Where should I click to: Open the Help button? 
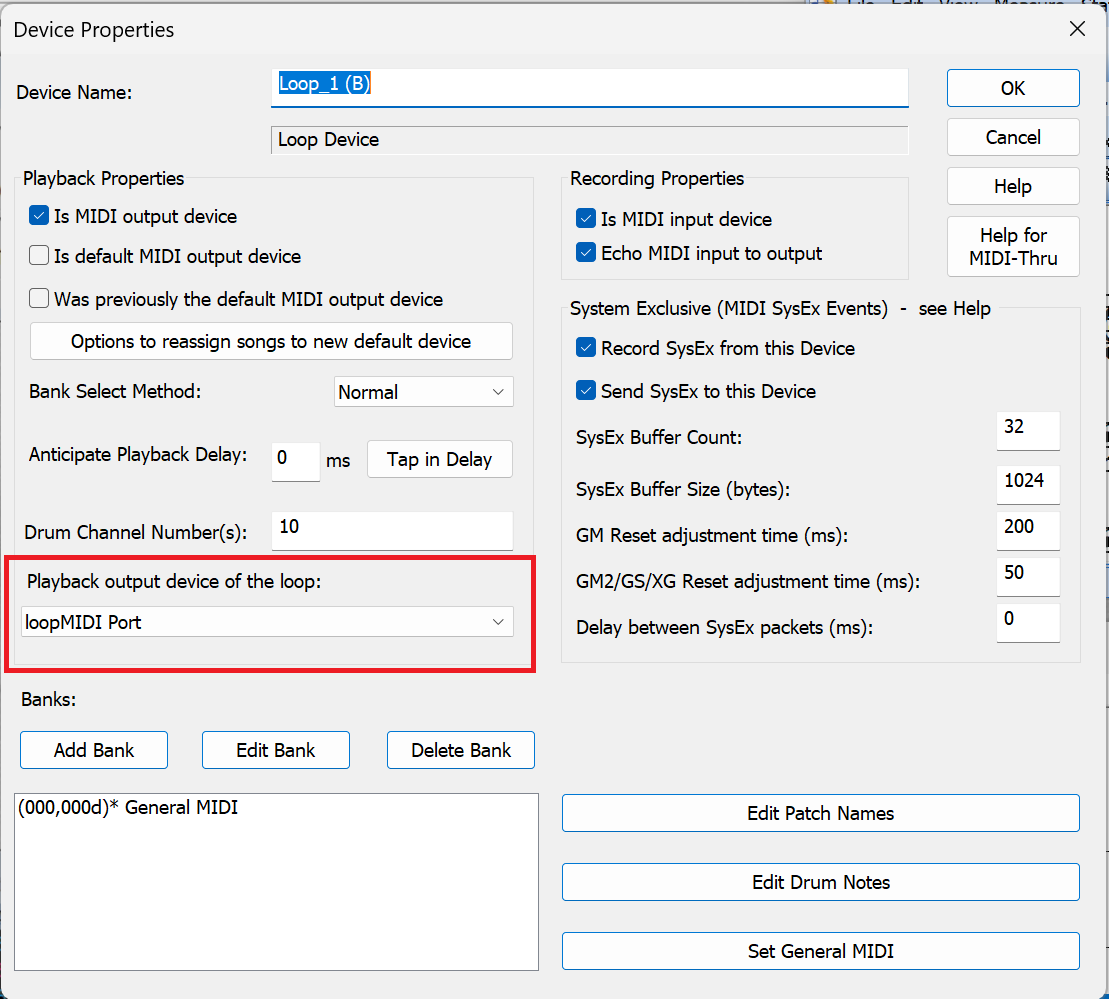[1013, 186]
